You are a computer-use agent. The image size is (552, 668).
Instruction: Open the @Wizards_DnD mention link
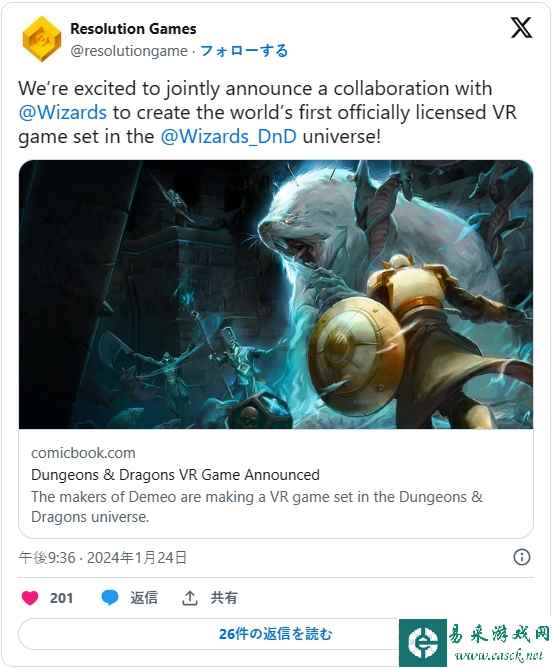point(228,137)
